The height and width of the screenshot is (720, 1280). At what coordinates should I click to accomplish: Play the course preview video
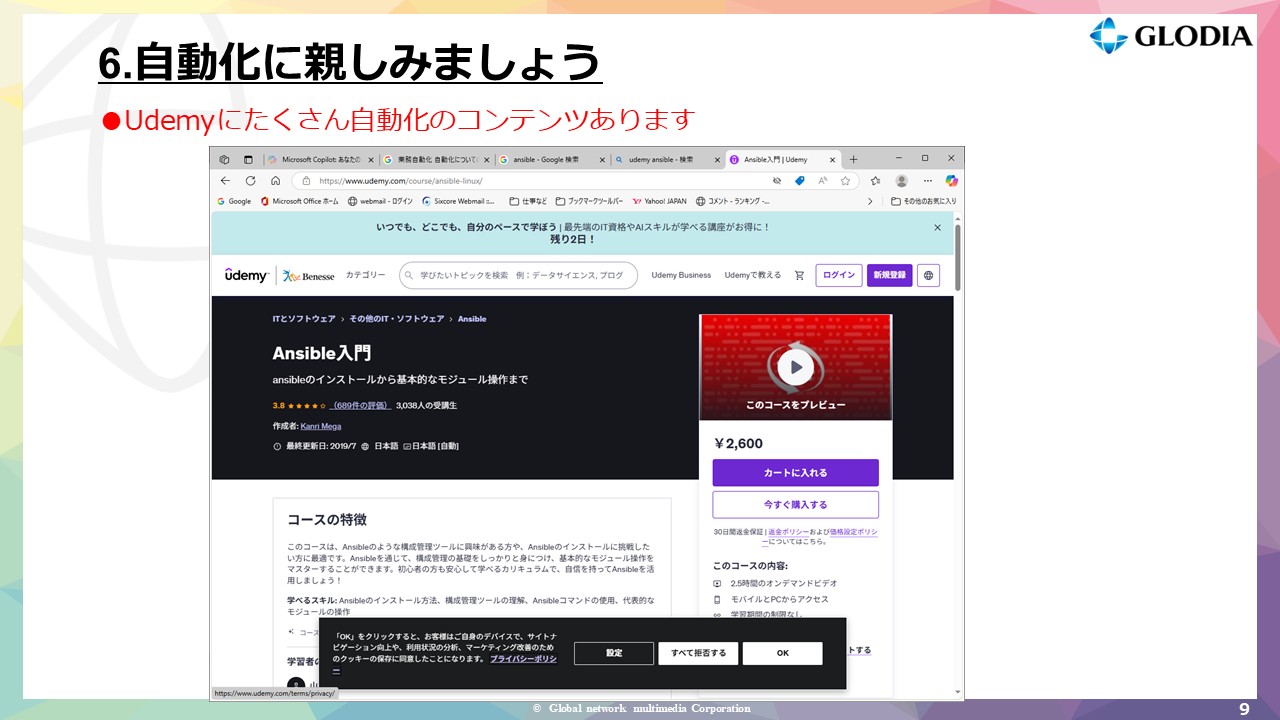coord(796,367)
